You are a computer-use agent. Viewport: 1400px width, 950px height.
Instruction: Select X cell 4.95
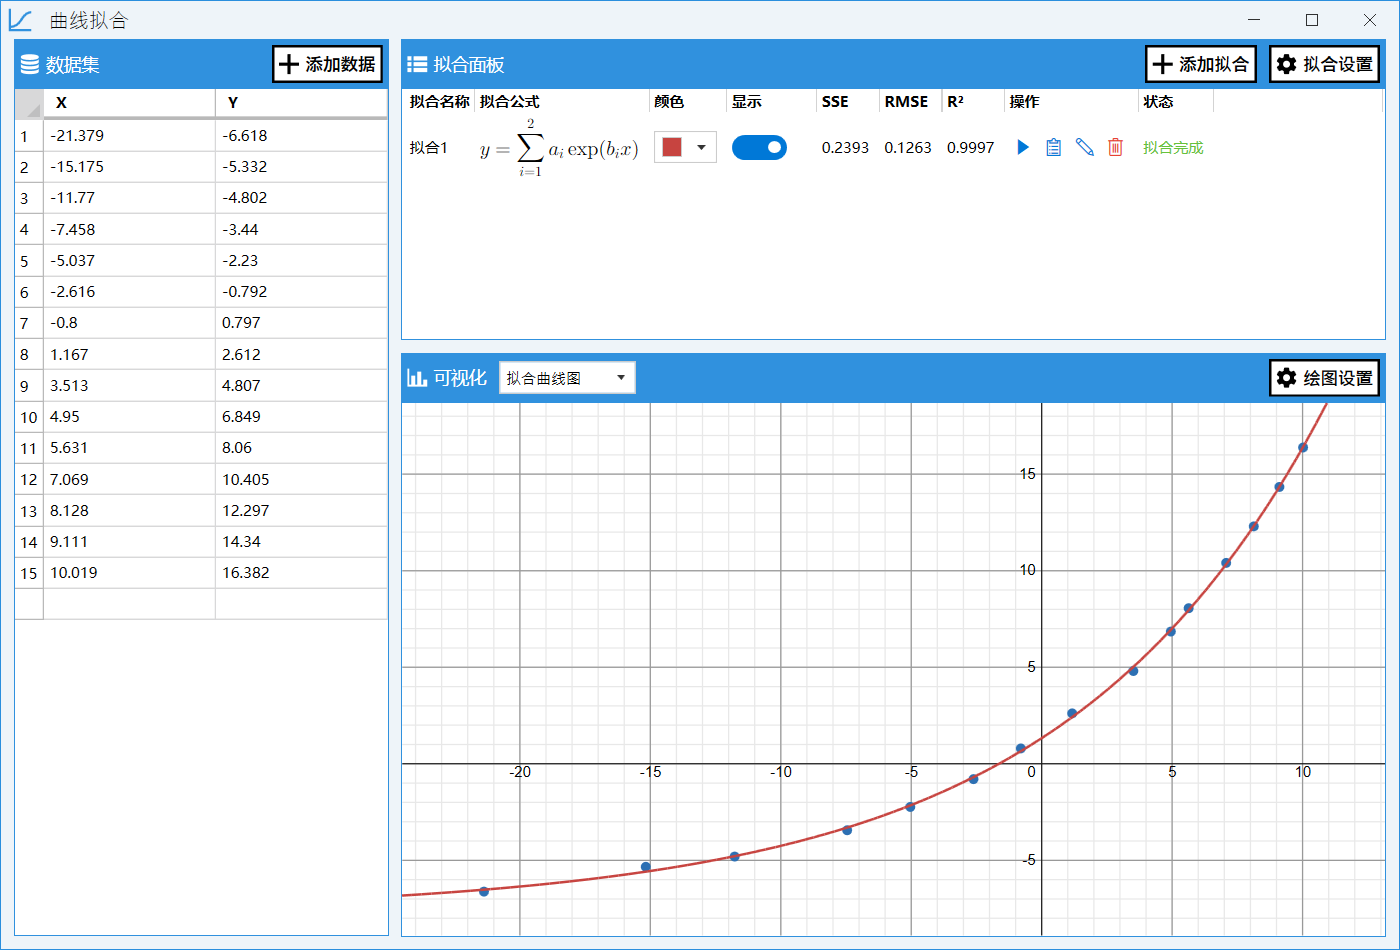[x=129, y=417]
